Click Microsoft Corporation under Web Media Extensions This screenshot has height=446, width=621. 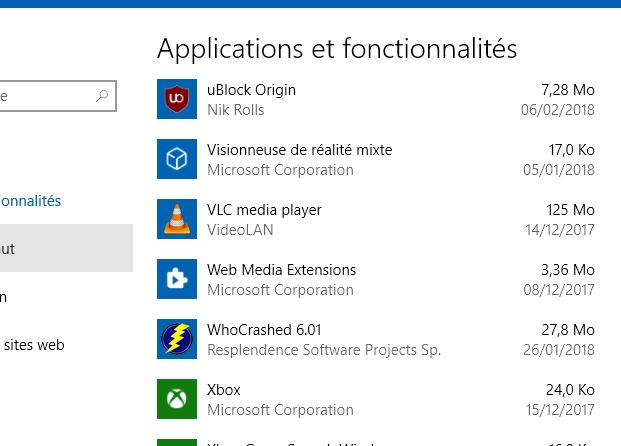pyautogui.click(x=280, y=290)
